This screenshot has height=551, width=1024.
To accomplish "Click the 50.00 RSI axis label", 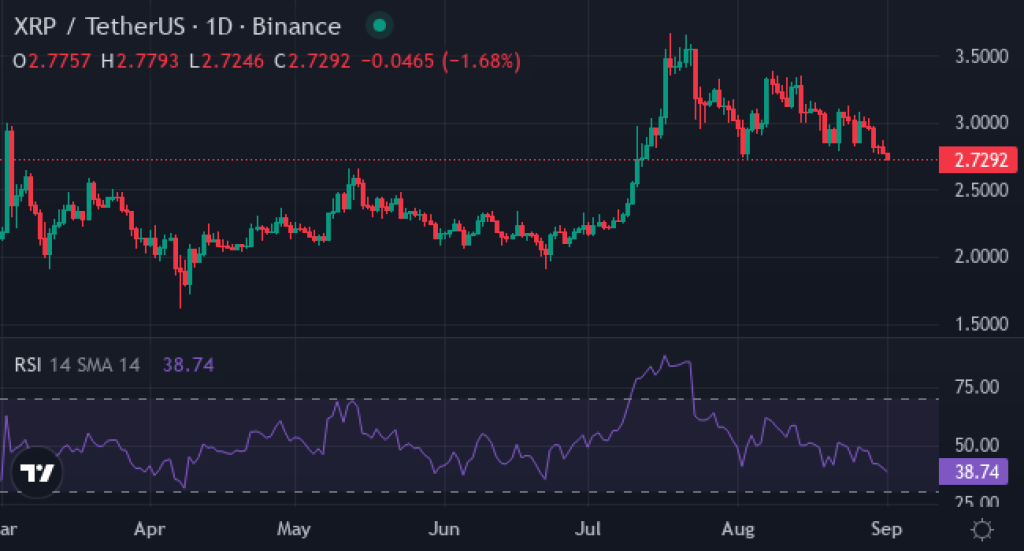I will 976,446.
